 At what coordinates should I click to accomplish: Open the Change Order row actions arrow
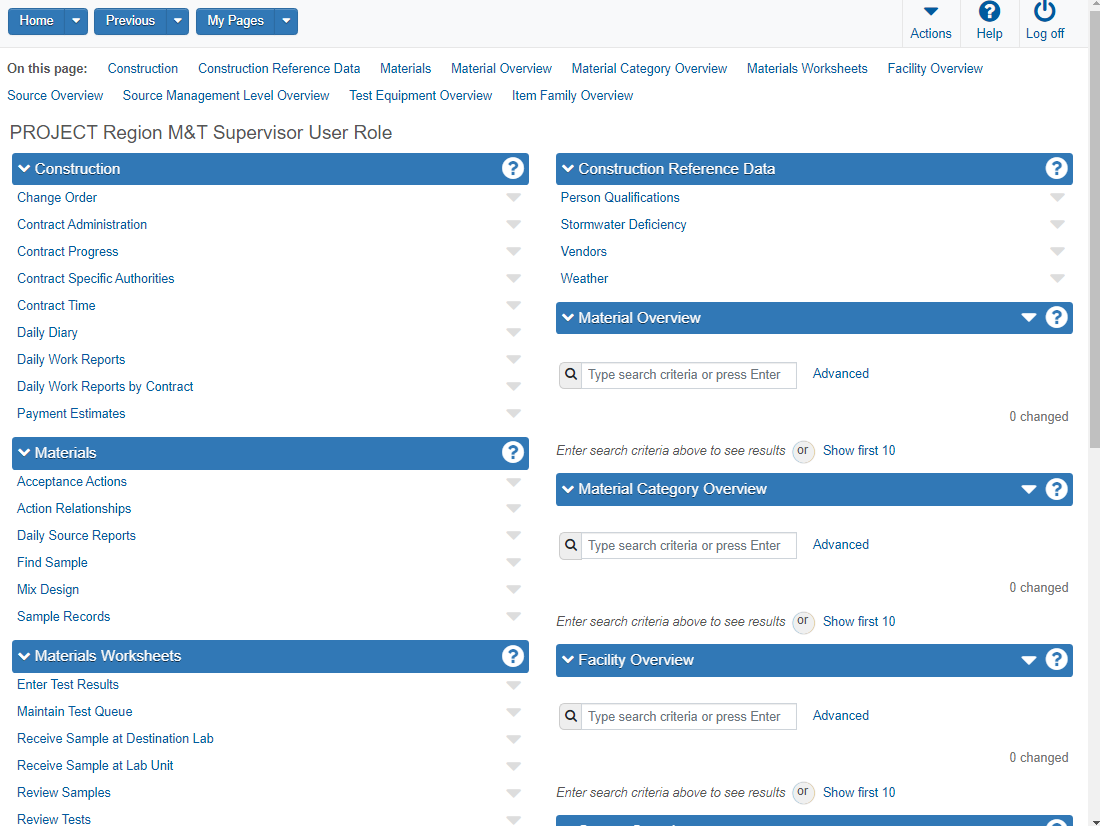pyautogui.click(x=513, y=198)
